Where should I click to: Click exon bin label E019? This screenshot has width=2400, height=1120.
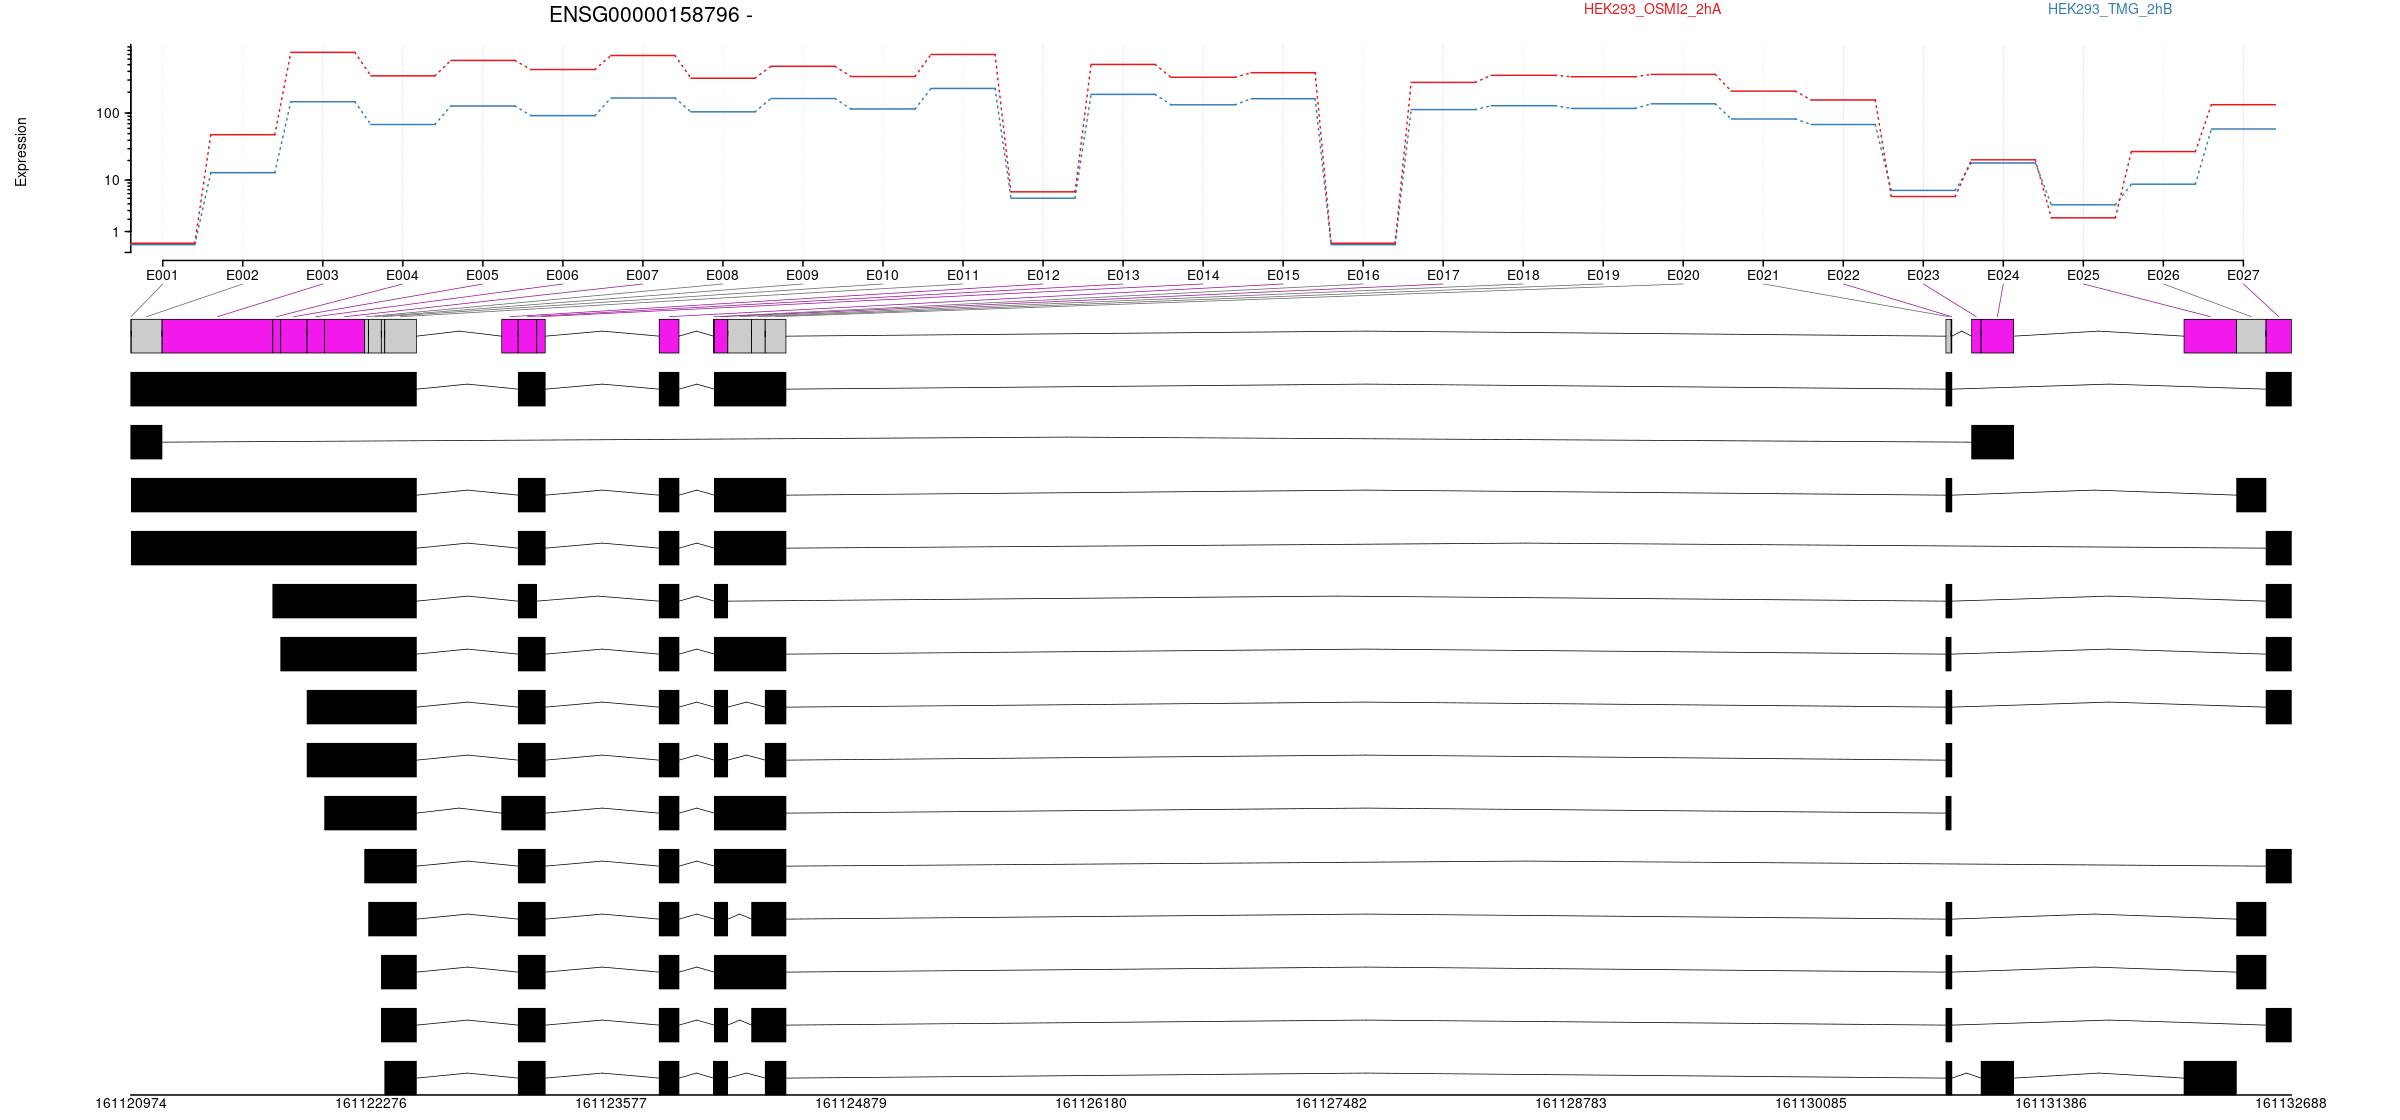pyautogui.click(x=1603, y=275)
